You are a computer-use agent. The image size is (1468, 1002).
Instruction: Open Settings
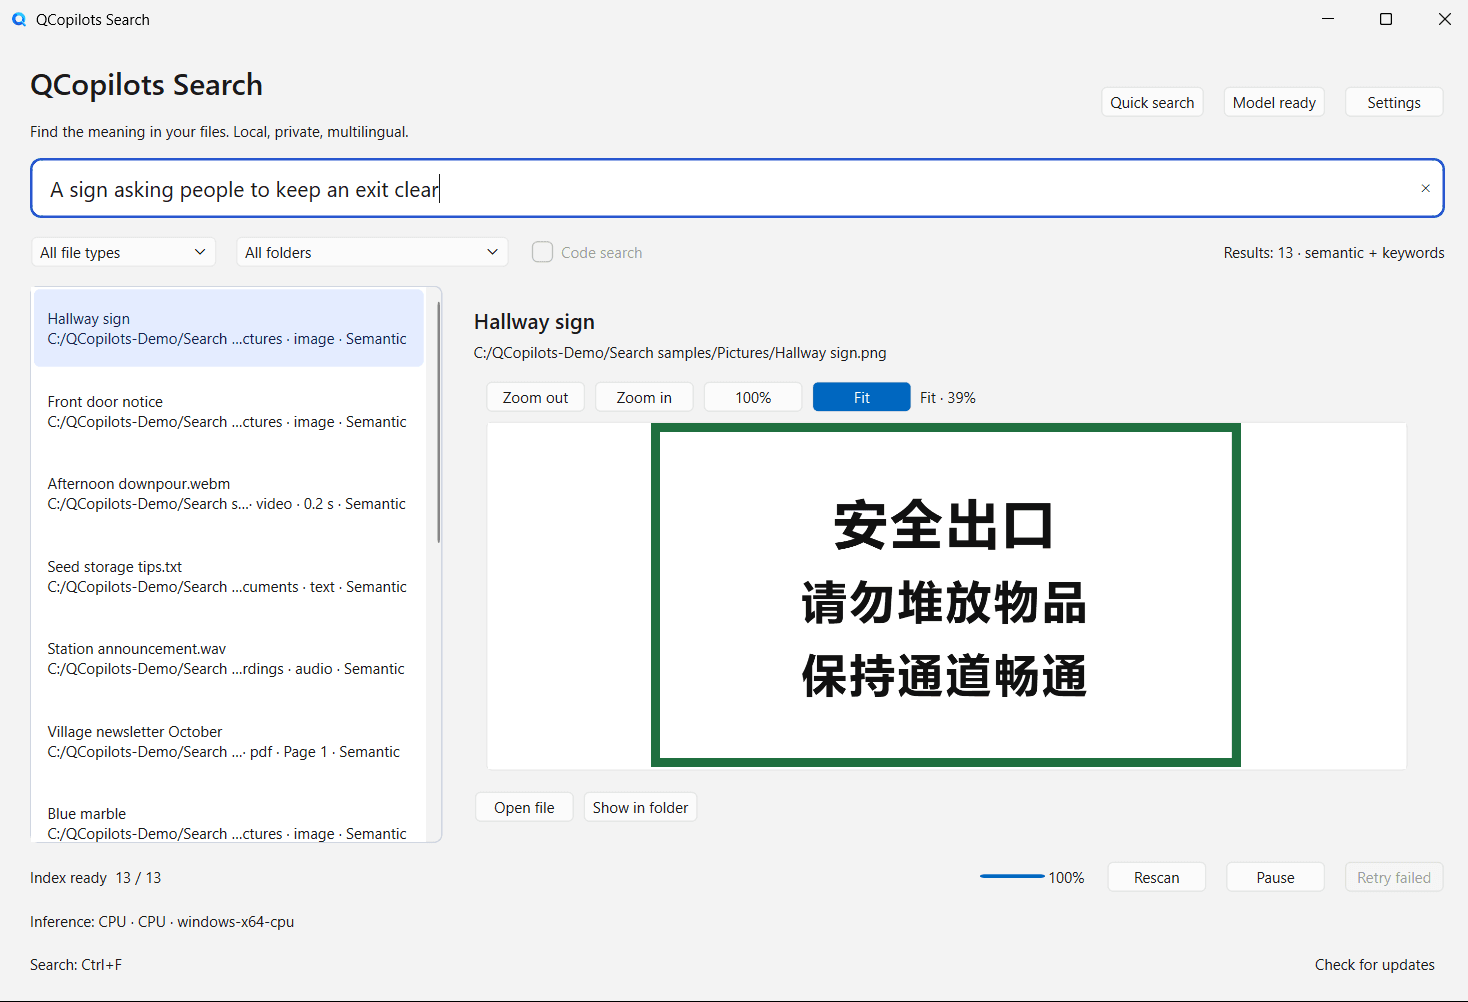[1394, 102]
